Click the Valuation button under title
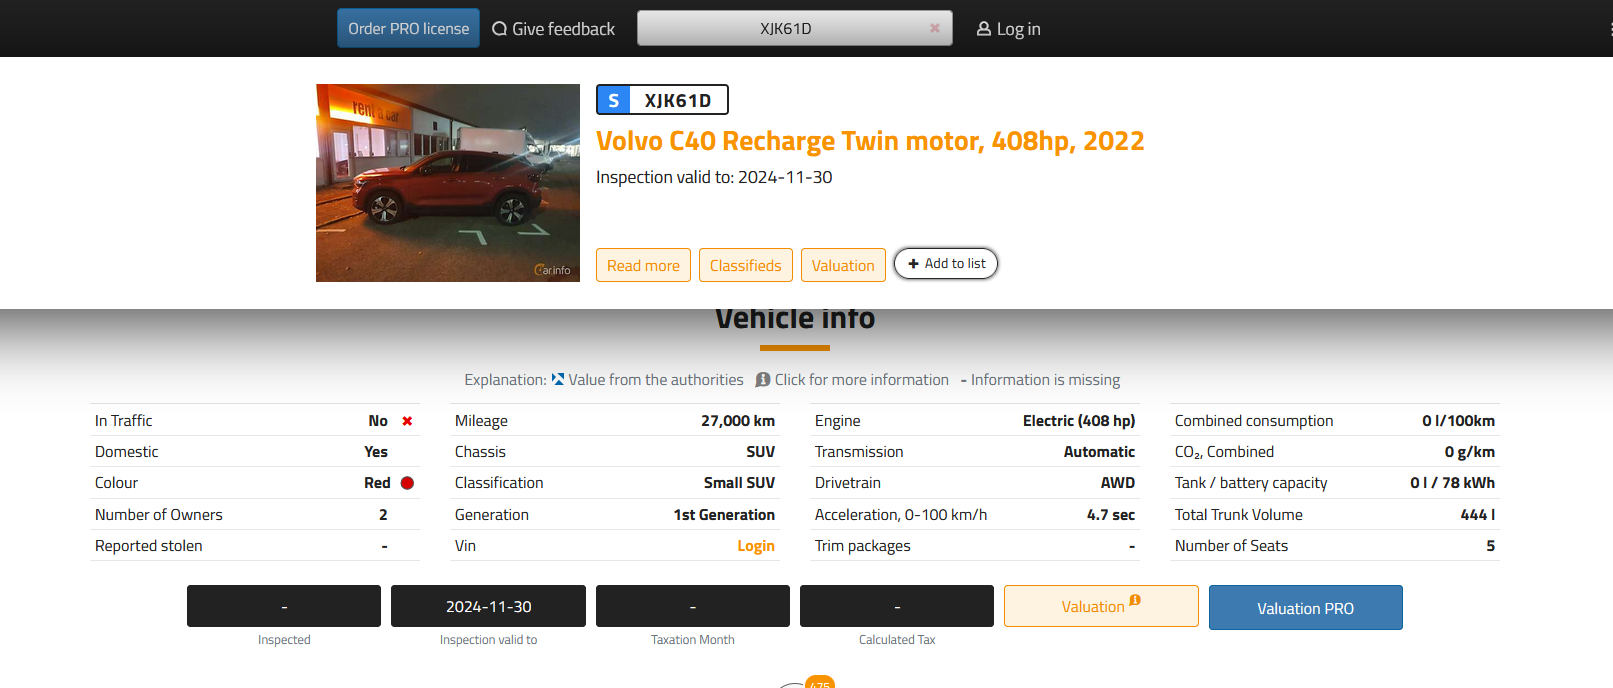 tap(843, 265)
